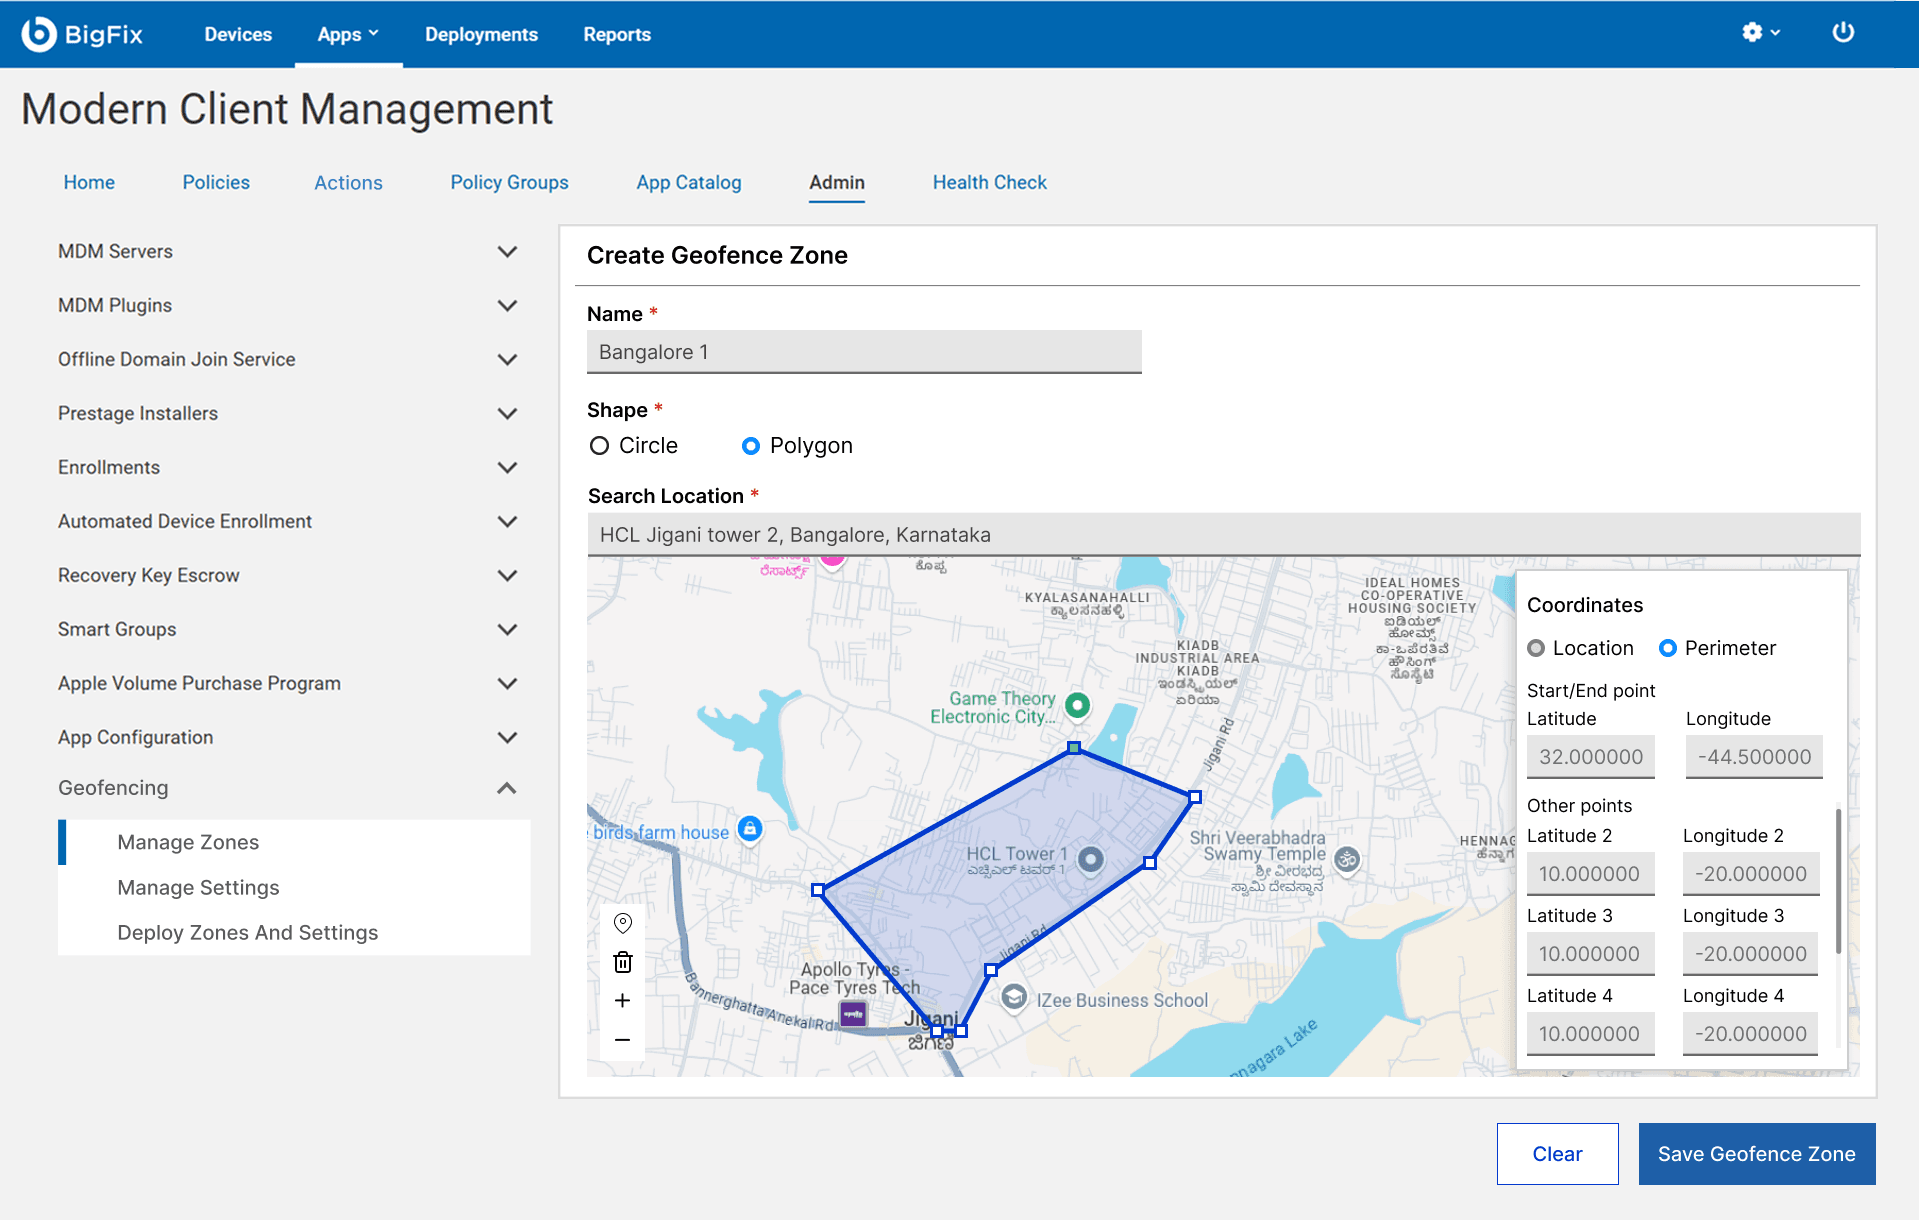
Task: Select the Location coordinates option
Action: (x=1536, y=648)
